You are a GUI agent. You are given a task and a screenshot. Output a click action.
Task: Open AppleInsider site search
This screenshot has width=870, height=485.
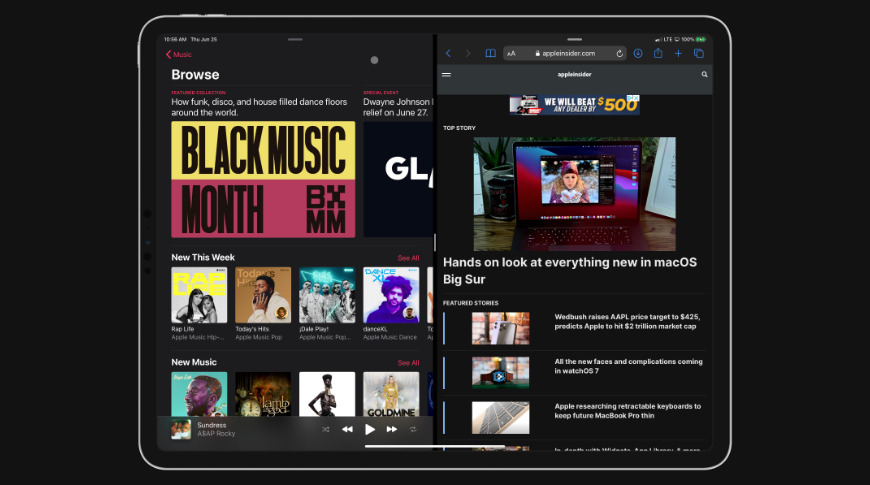pyautogui.click(x=704, y=74)
